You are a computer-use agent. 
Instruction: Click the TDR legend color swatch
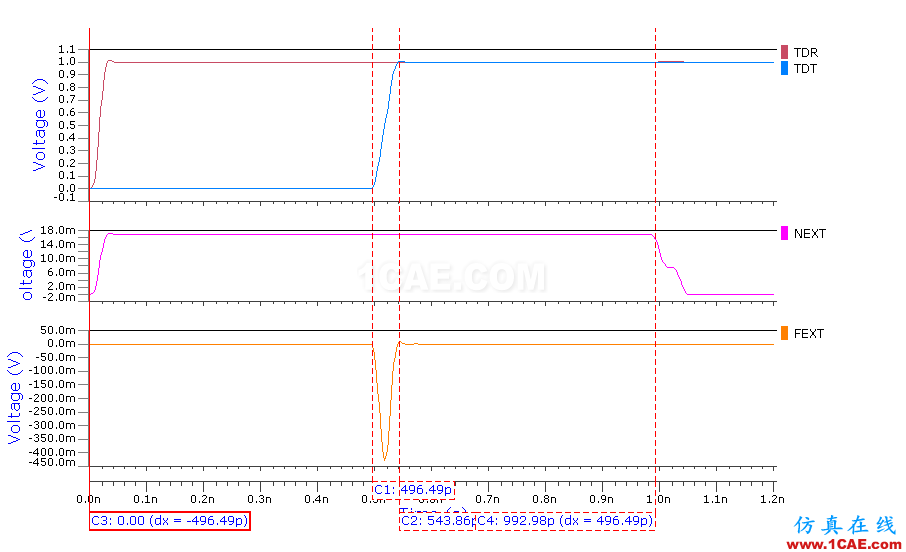tap(784, 52)
